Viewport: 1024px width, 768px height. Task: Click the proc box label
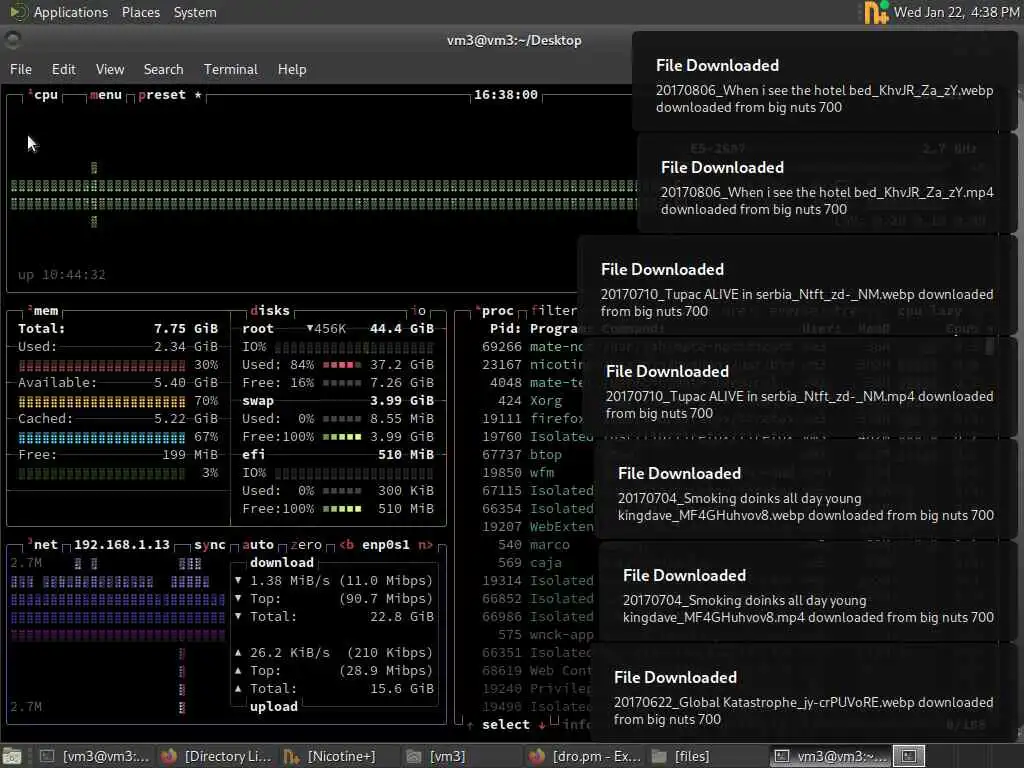pyautogui.click(x=495, y=311)
